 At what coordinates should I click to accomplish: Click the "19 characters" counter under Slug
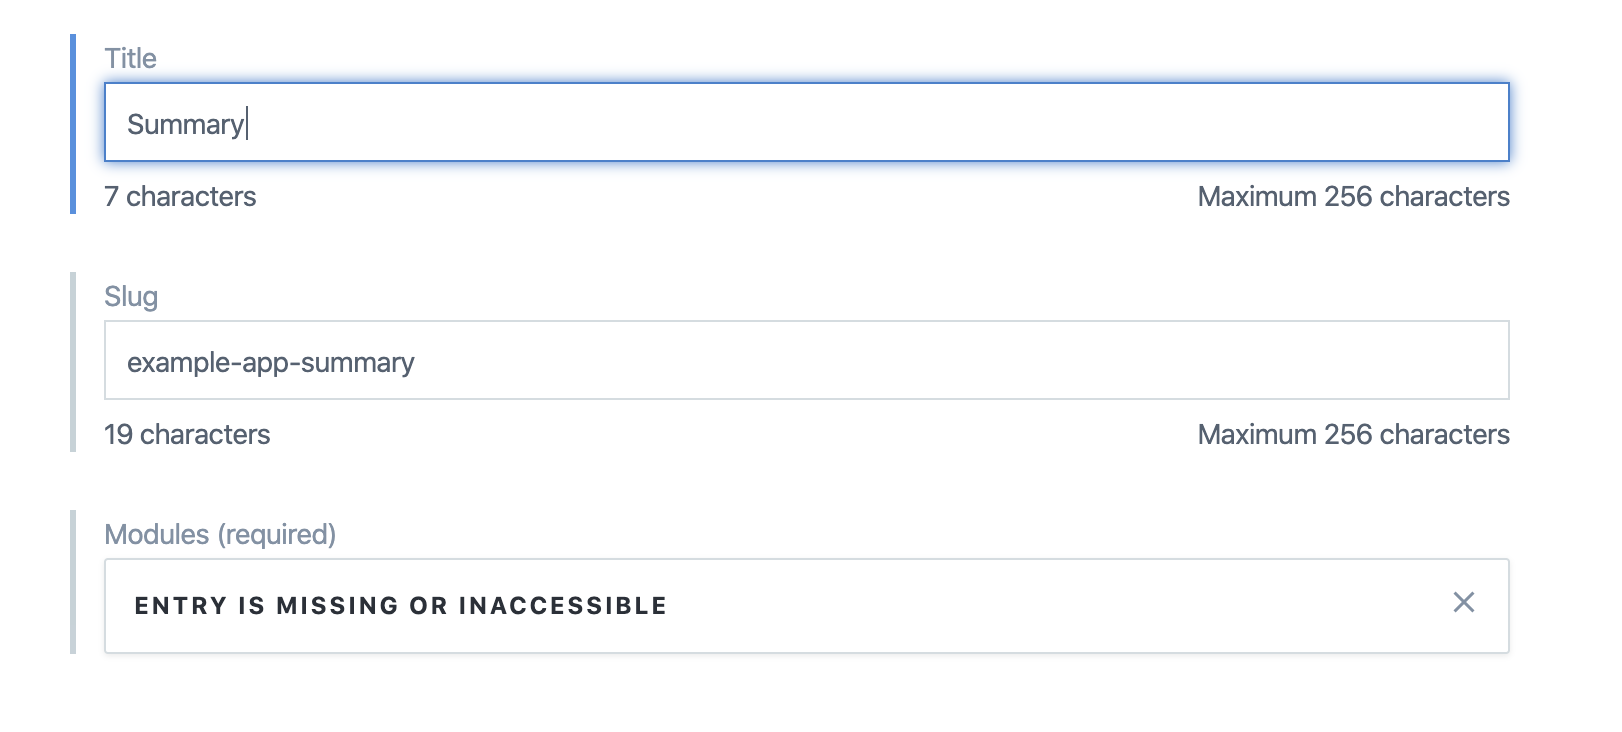187,435
